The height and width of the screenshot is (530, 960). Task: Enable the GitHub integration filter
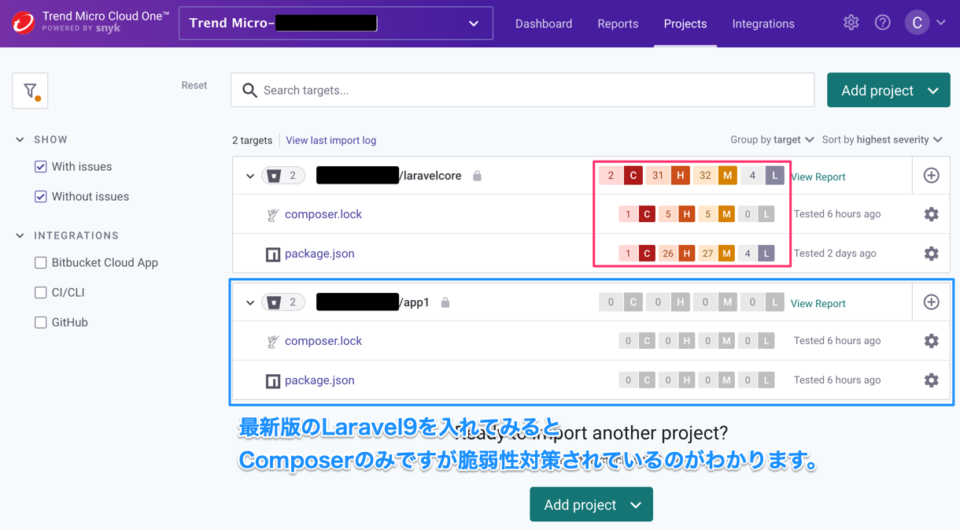point(40,323)
